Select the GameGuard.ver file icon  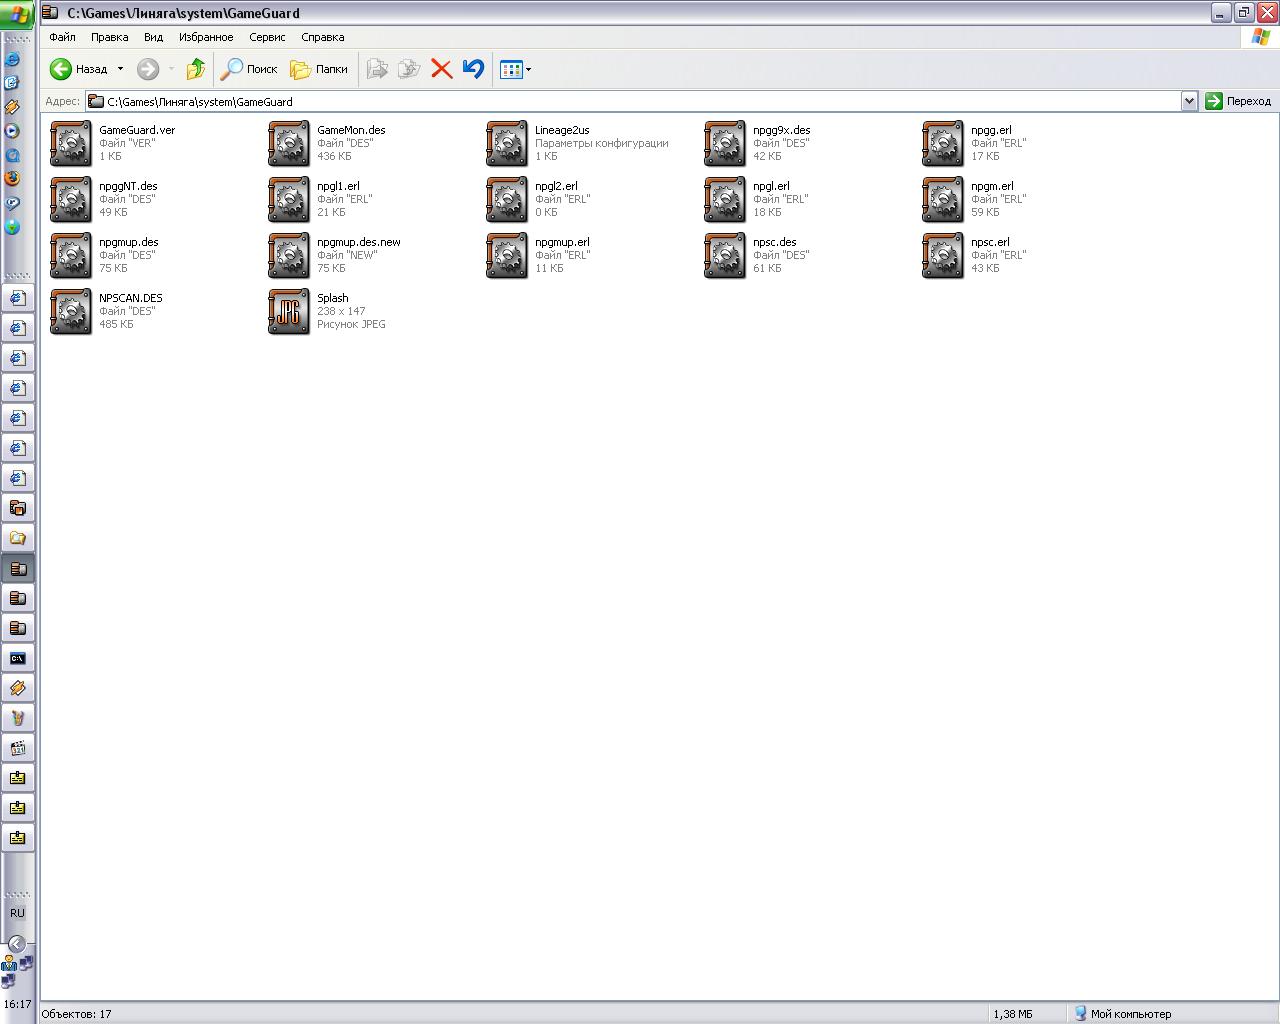pos(71,143)
